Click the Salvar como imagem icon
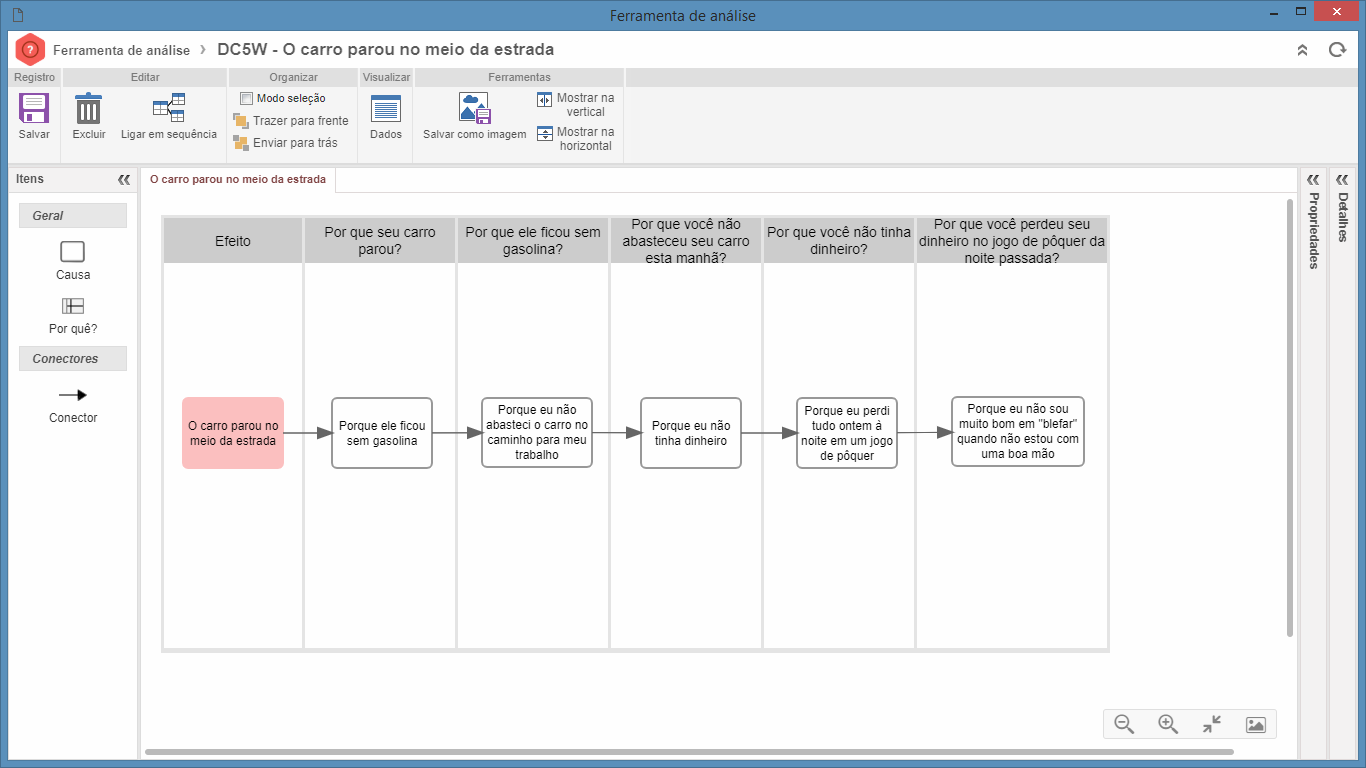 (474, 108)
